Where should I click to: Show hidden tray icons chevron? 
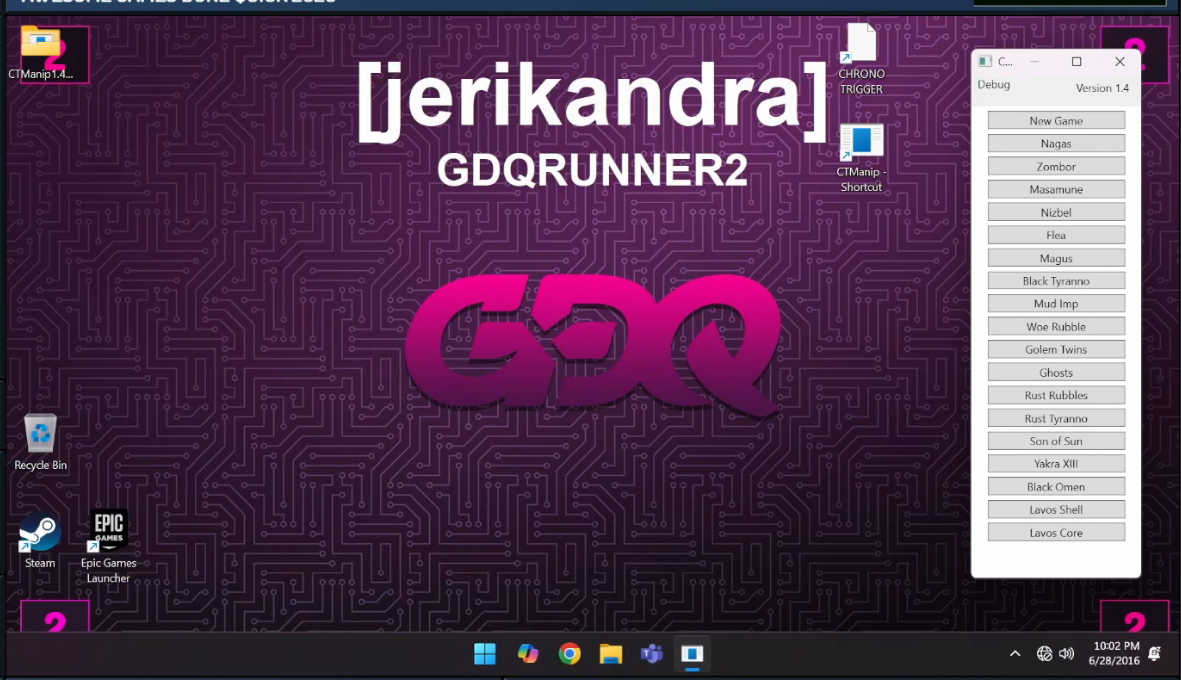[x=1015, y=654]
